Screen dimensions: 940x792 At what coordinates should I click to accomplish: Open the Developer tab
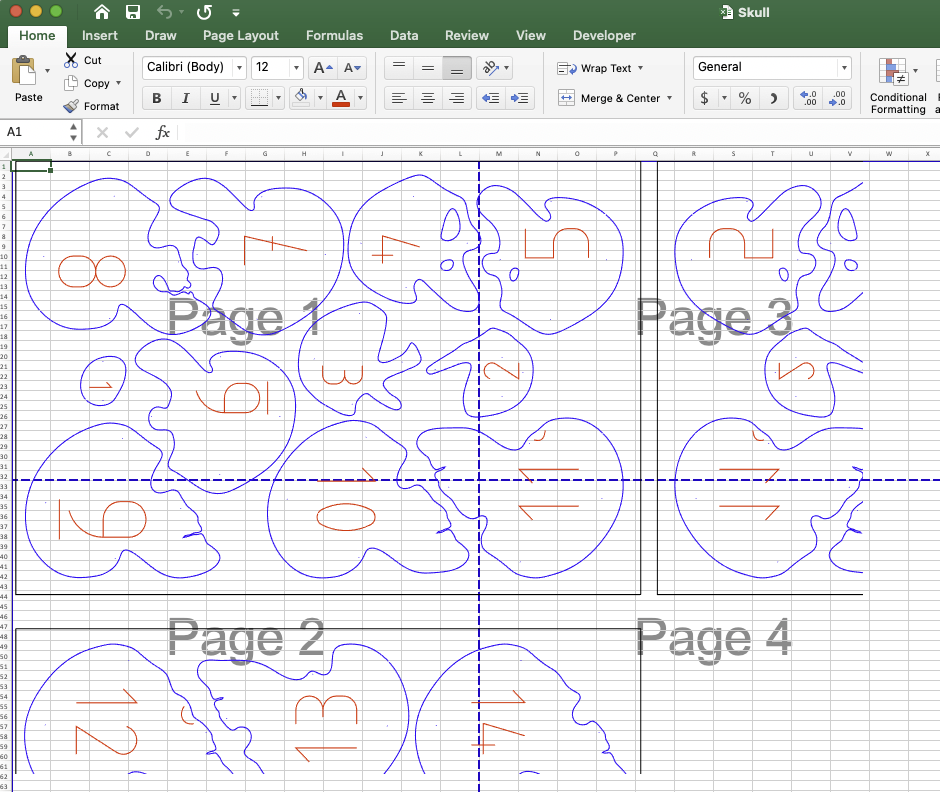click(x=604, y=35)
